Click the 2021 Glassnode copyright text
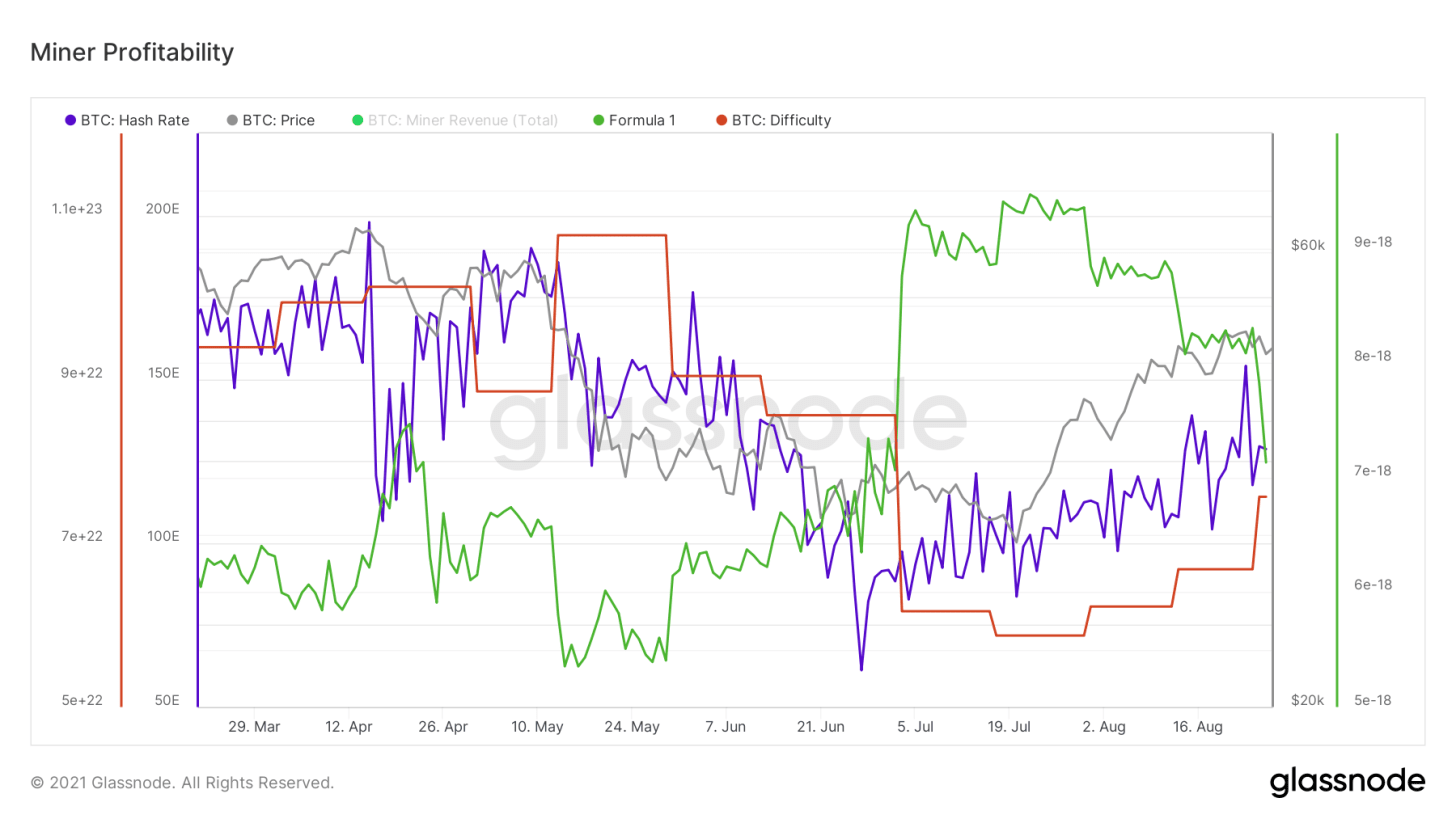 point(182,782)
